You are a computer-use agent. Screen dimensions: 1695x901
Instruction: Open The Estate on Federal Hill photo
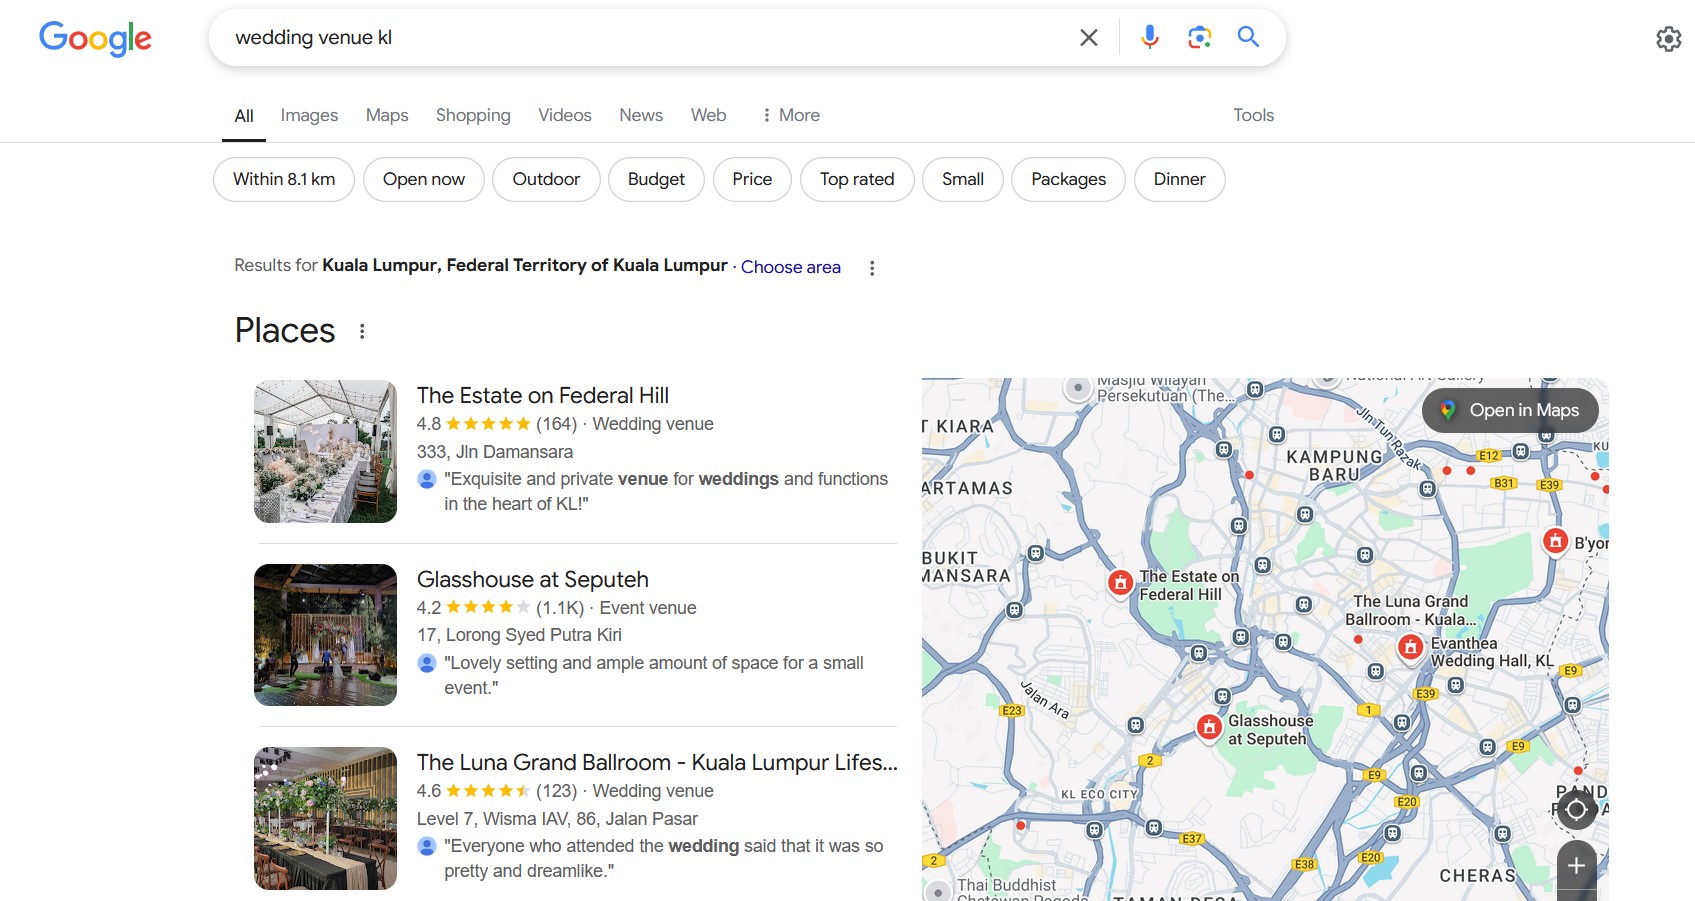click(325, 451)
